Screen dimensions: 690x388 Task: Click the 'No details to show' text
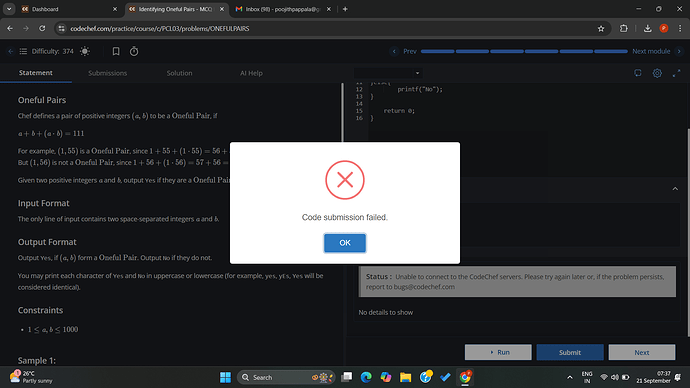385,312
